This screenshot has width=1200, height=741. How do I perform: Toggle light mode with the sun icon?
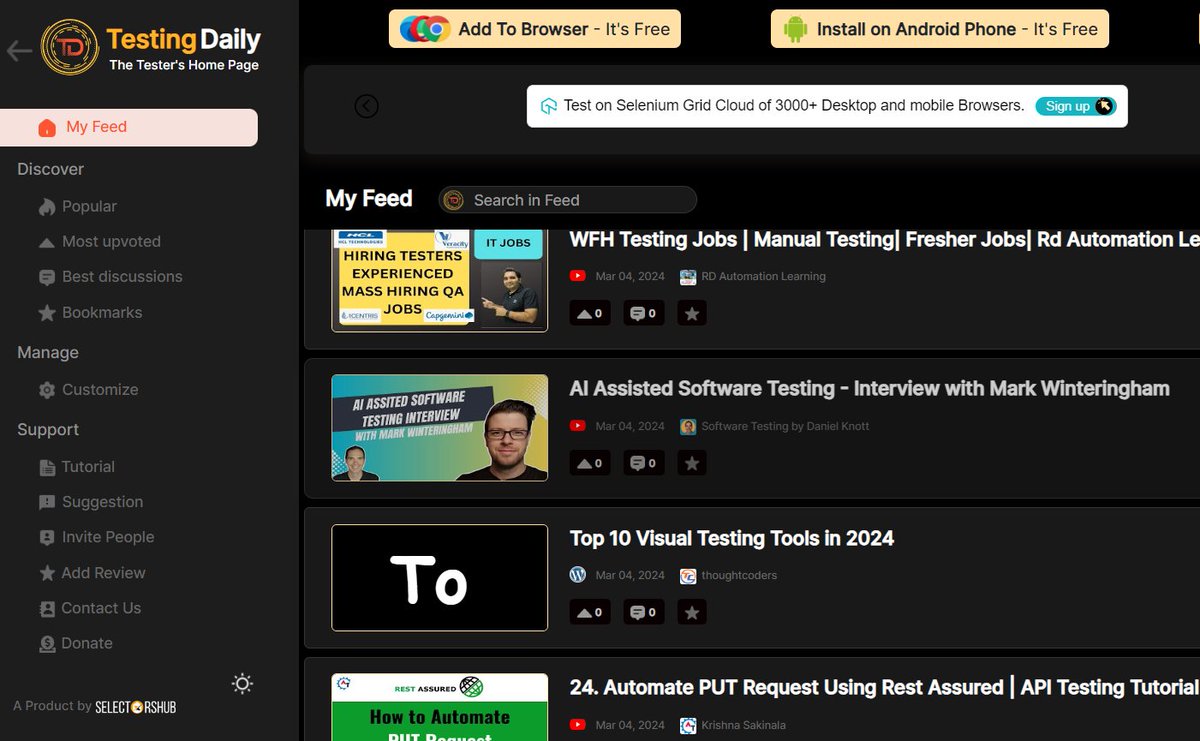click(x=241, y=683)
